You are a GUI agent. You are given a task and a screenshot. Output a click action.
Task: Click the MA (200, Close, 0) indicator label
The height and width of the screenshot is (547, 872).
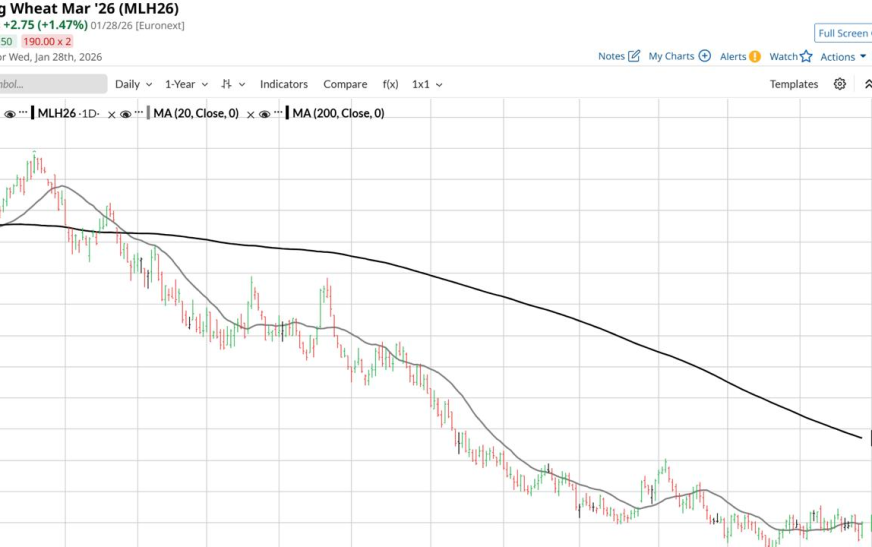pos(338,113)
